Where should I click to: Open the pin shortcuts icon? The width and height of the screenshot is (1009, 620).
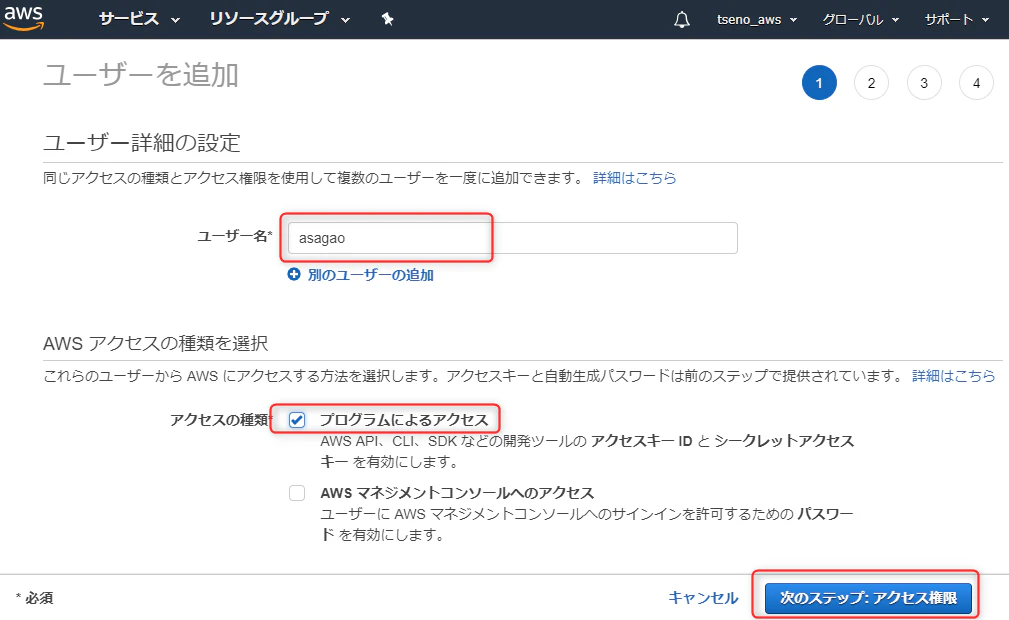(x=387, y=19)
